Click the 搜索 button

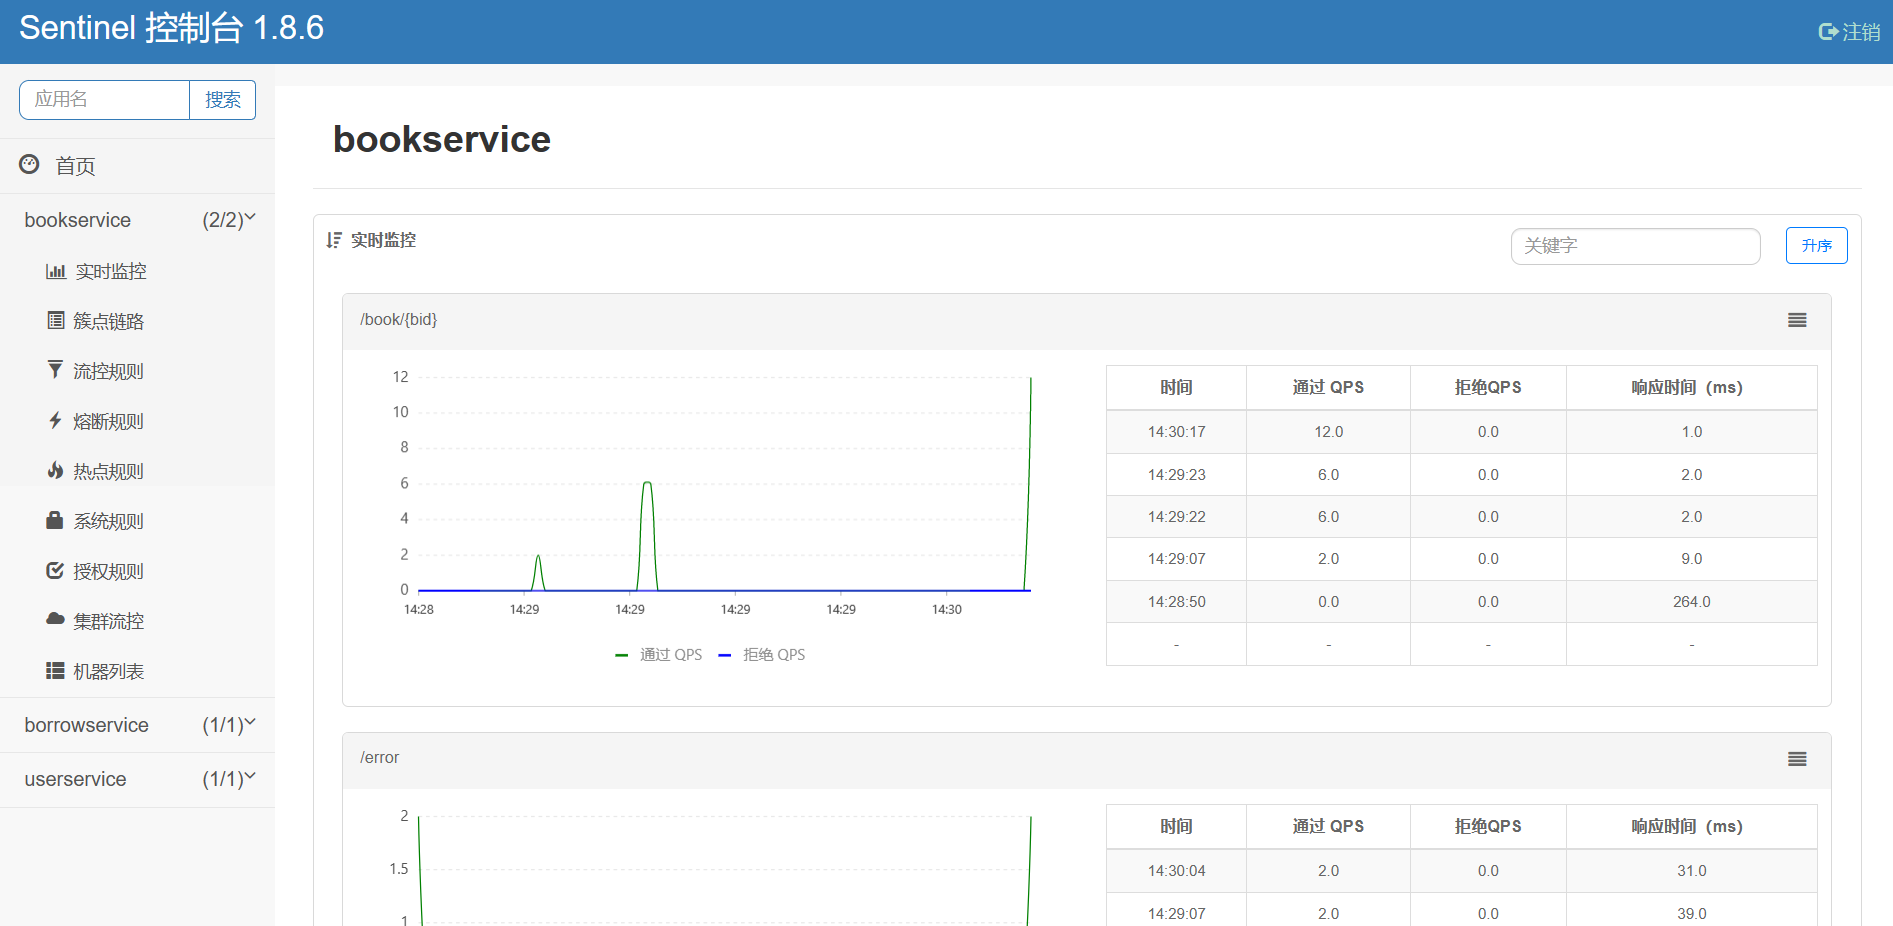pyautogui.click(x=222, y=100)
